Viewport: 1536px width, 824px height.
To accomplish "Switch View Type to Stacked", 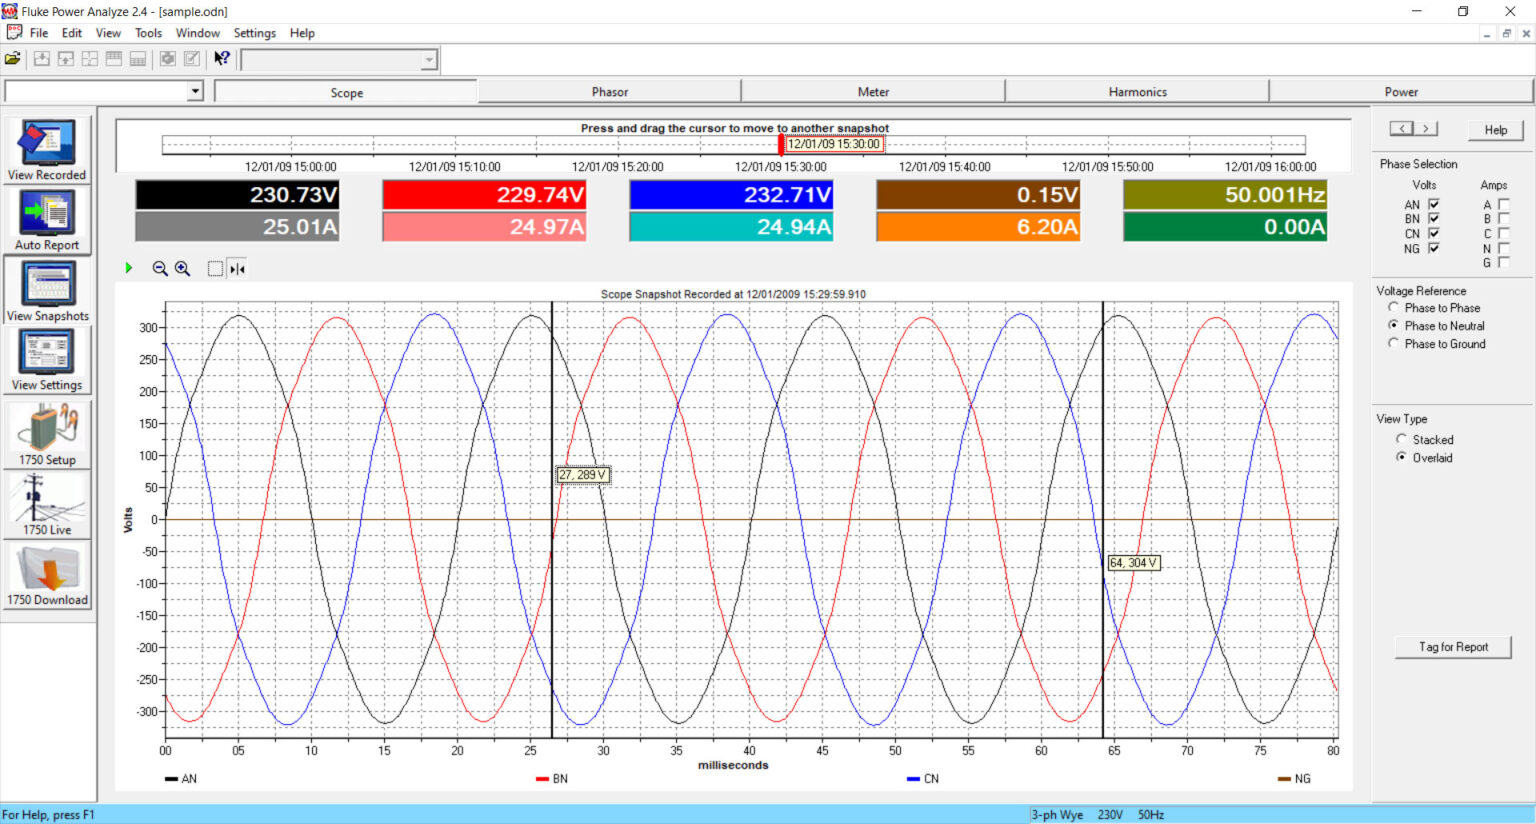I will point(1402,439).
